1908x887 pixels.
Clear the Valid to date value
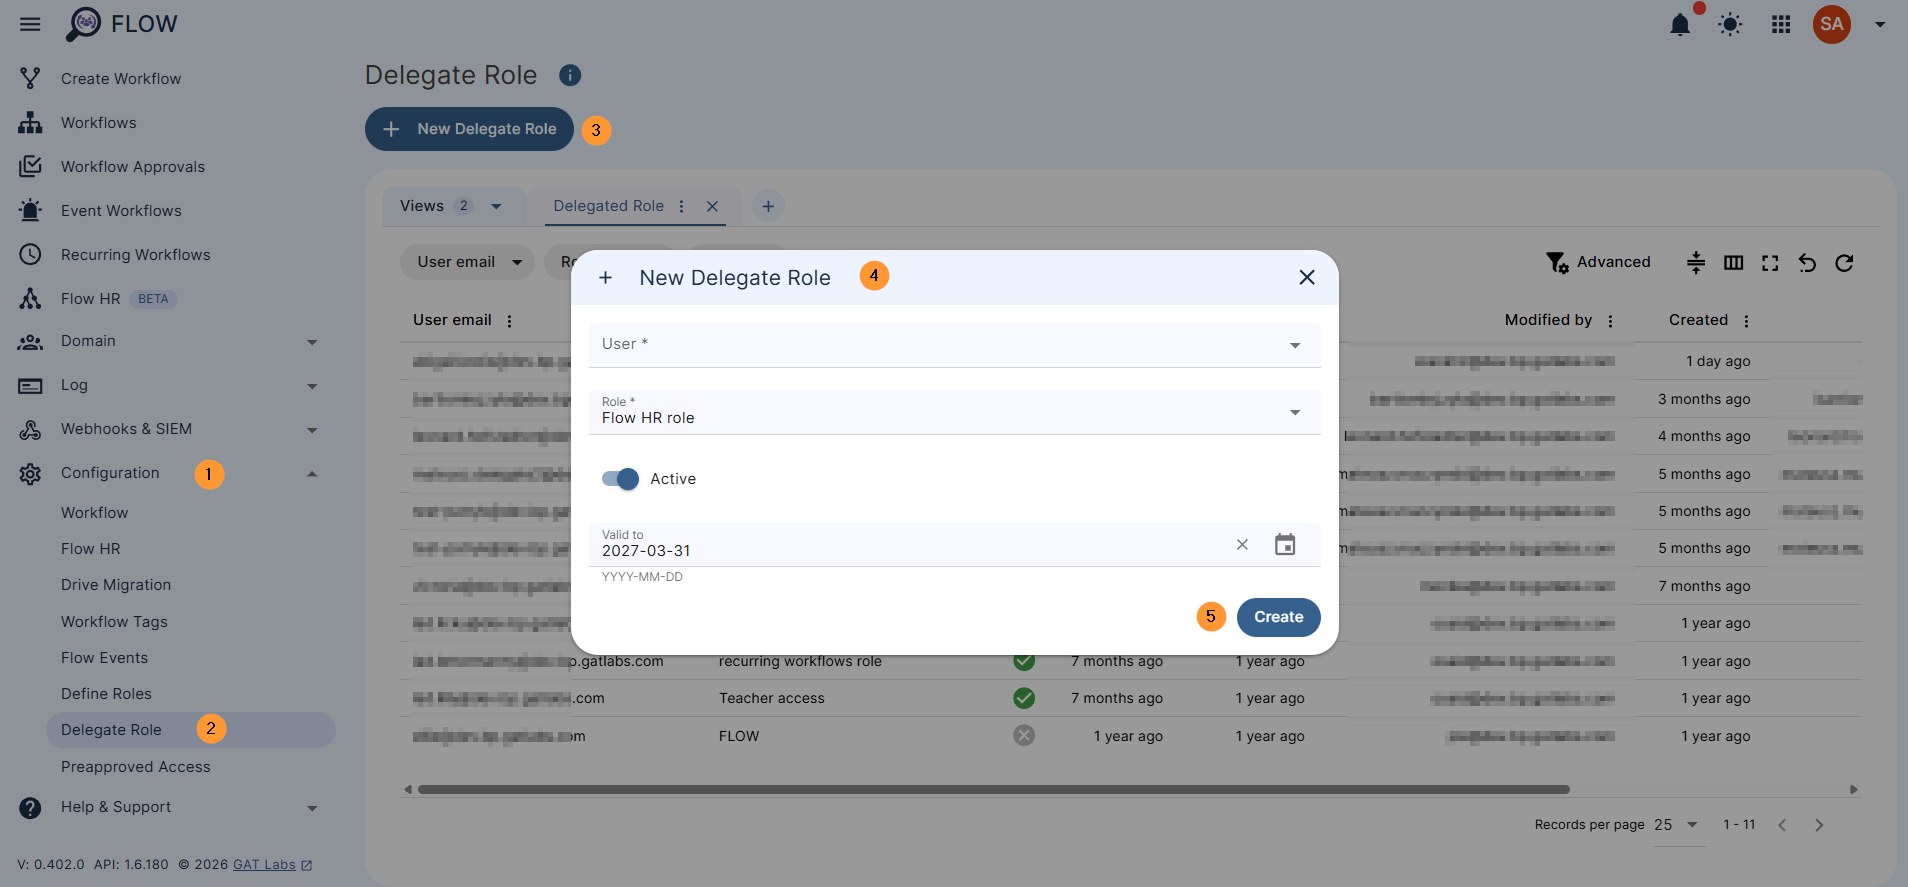(1242, 545)
